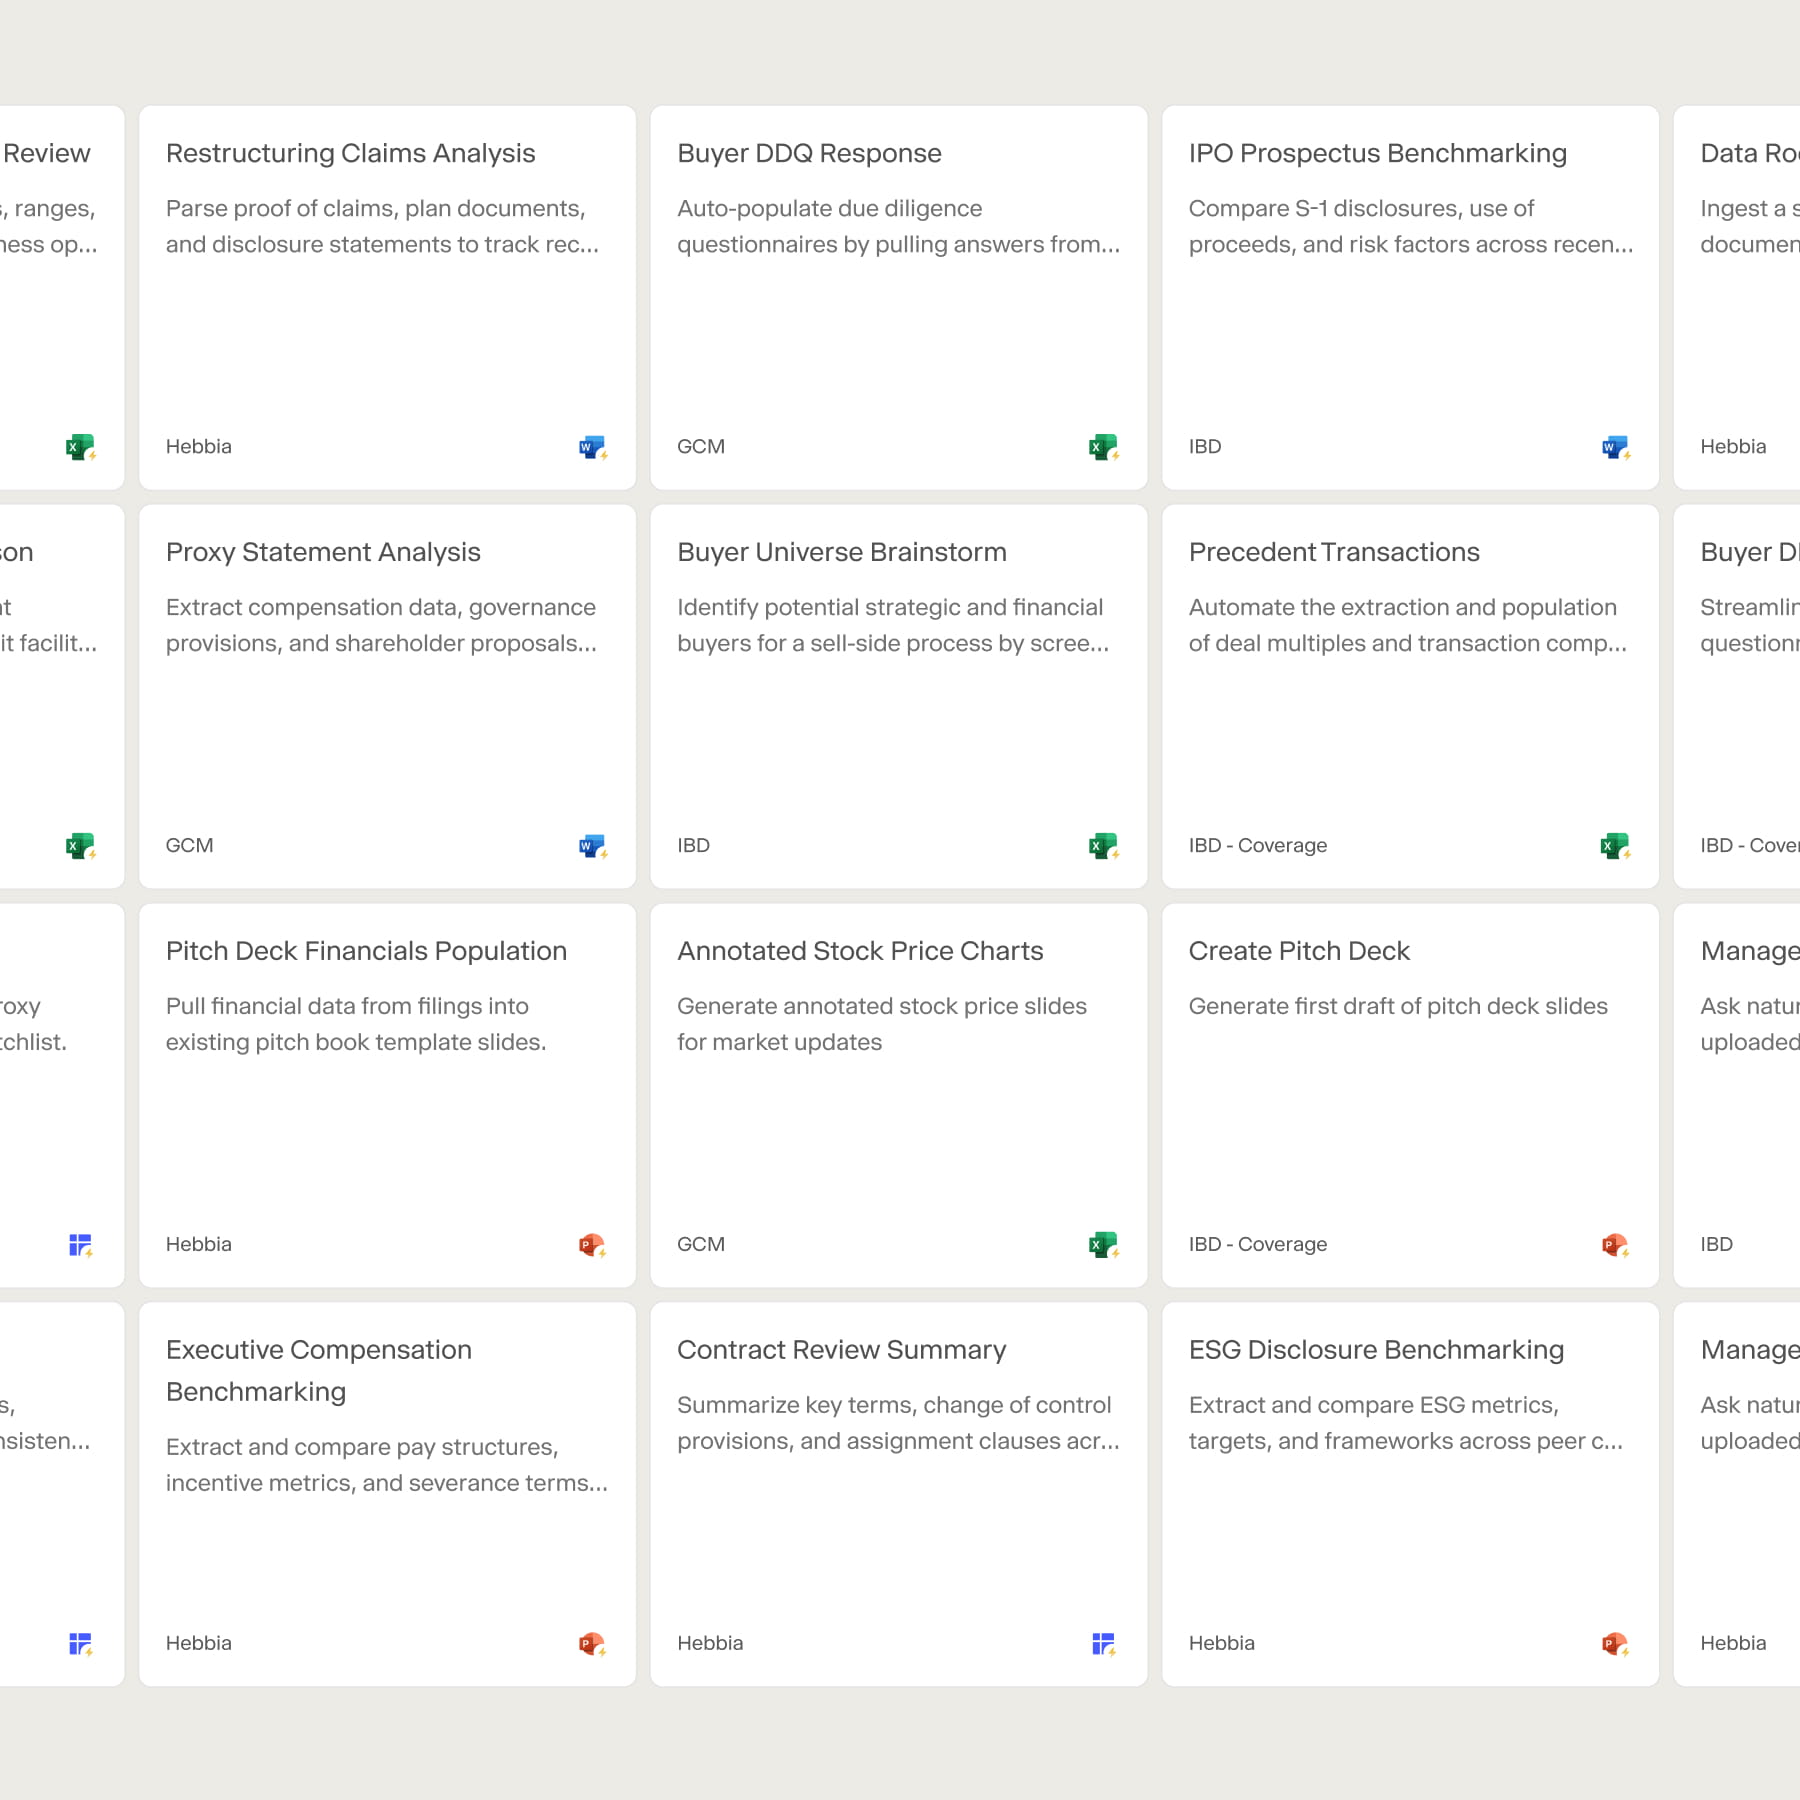
Task: Click IBD label on Buyer Universe Brainstorm card
Action: [x=693, y=845]
